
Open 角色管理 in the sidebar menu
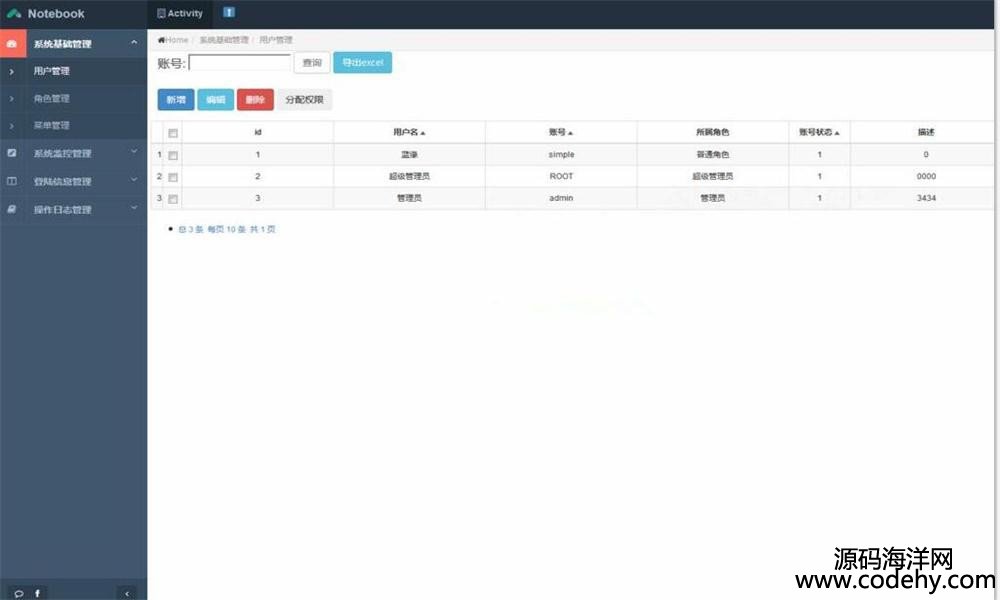pyautogui.click(x=51, y=99)
